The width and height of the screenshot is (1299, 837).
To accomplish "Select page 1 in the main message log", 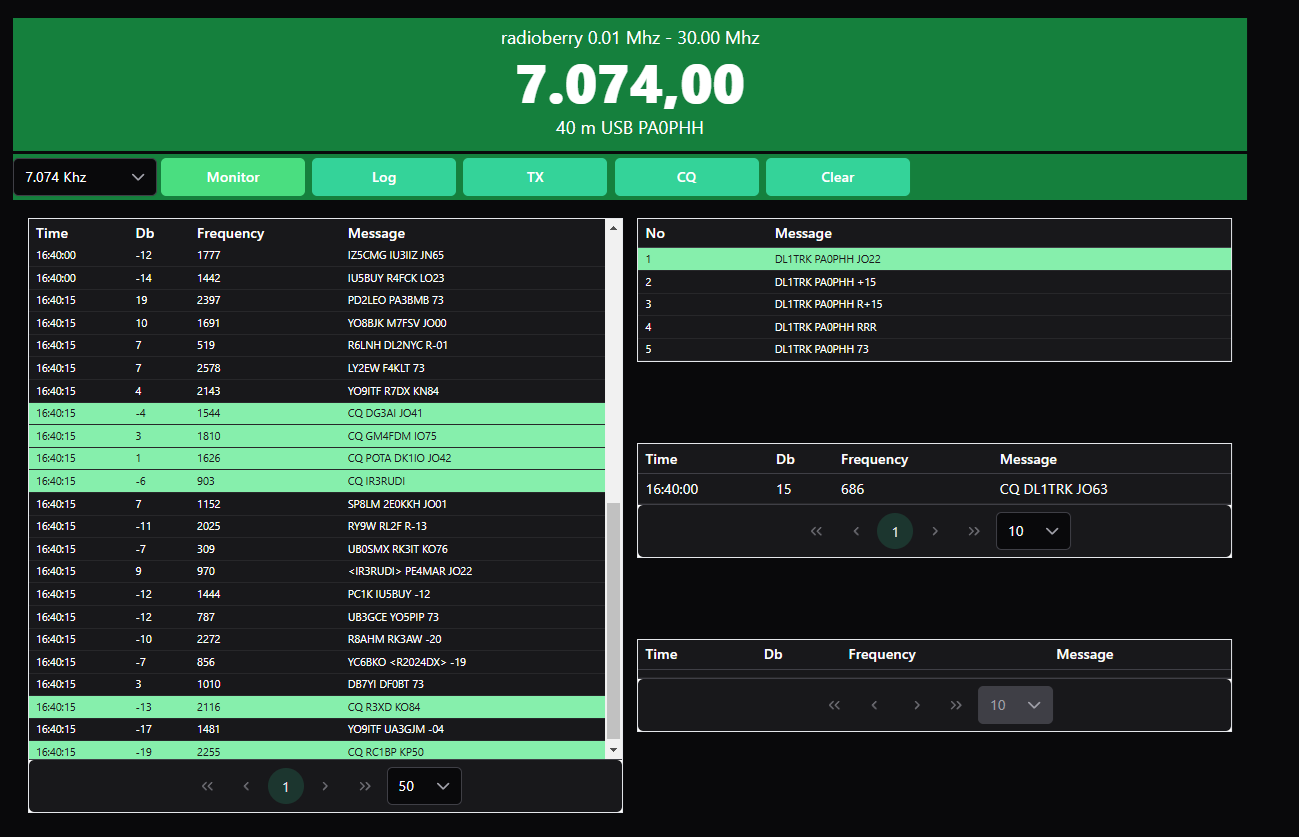I will pyautogui.click(x=285, y=786).
